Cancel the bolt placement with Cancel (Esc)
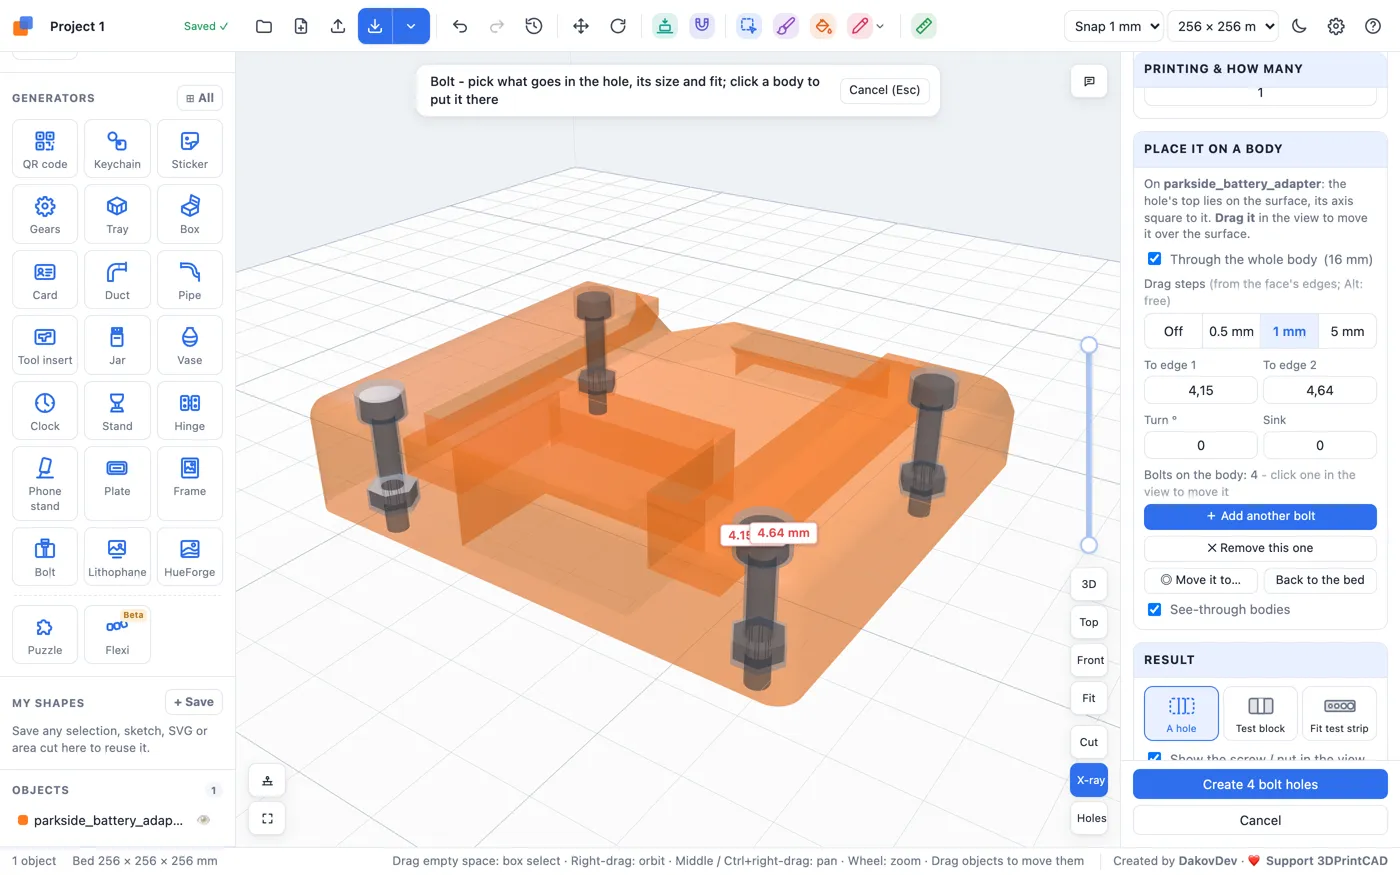The image size is (1400, 875). (884, 90)
